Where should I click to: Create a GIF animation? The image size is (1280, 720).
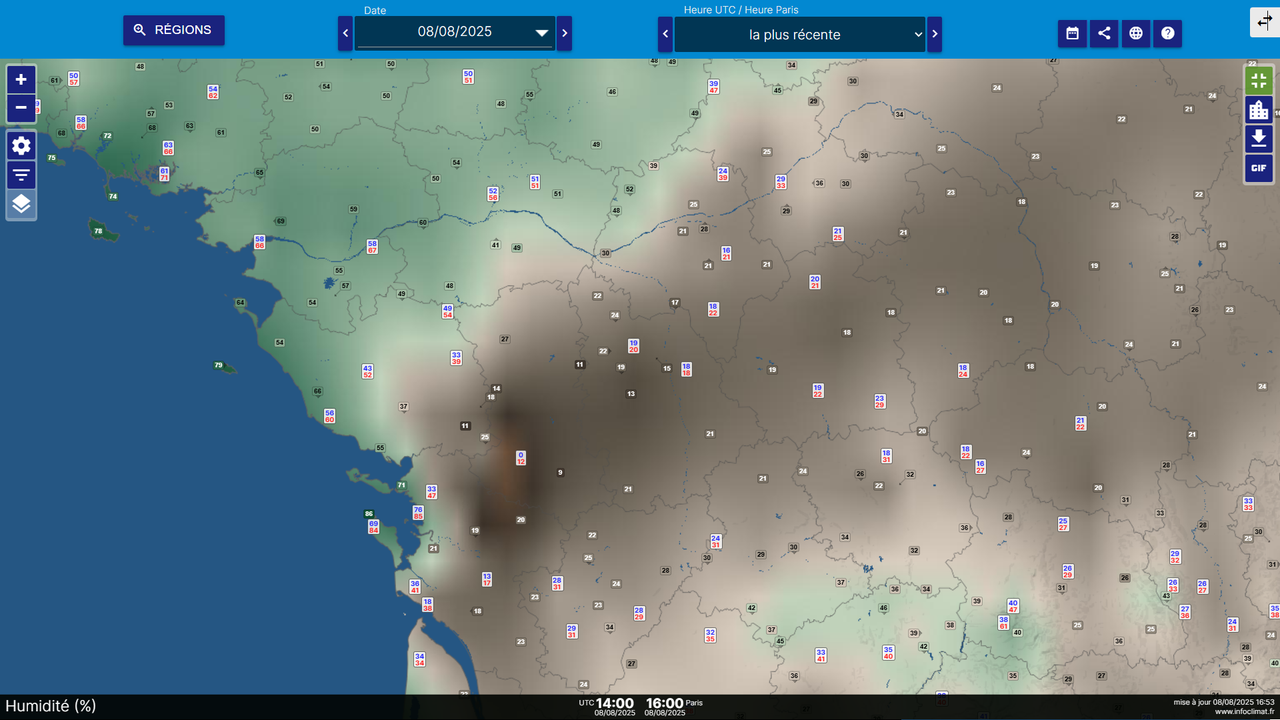coord(1258,168)
